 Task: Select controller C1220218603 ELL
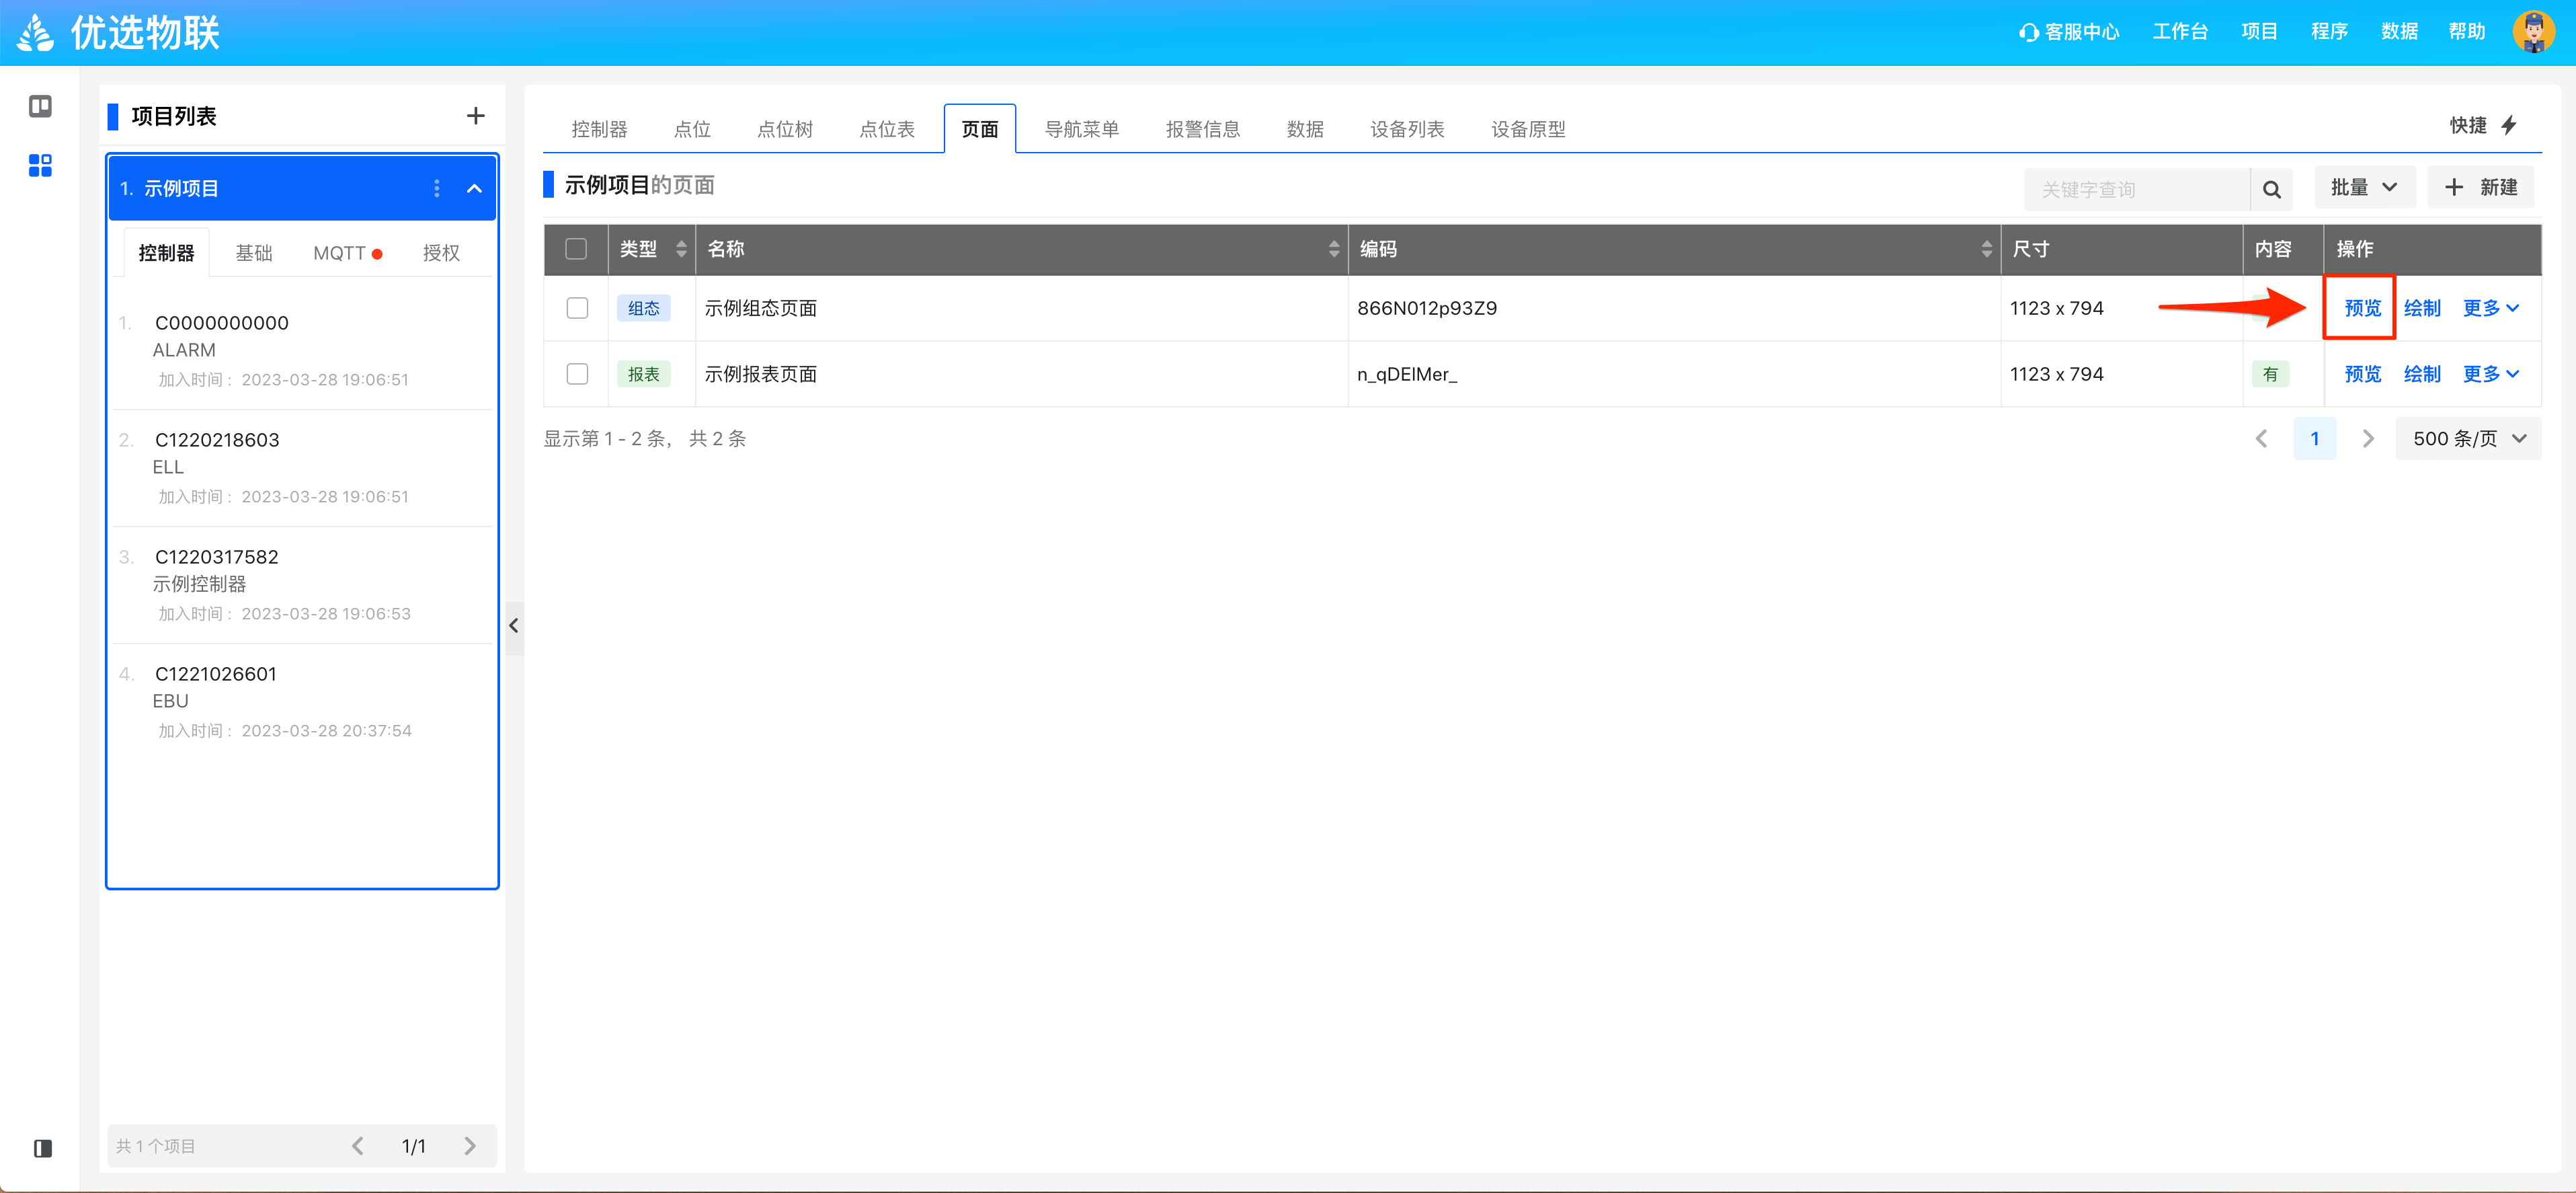coord(302,468)
